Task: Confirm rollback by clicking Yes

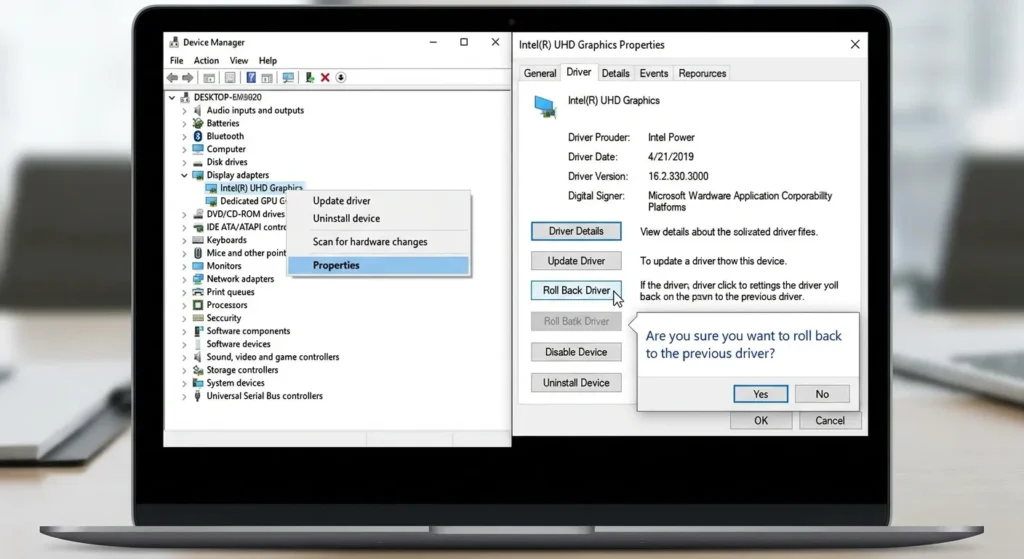Action: (760, 394)
